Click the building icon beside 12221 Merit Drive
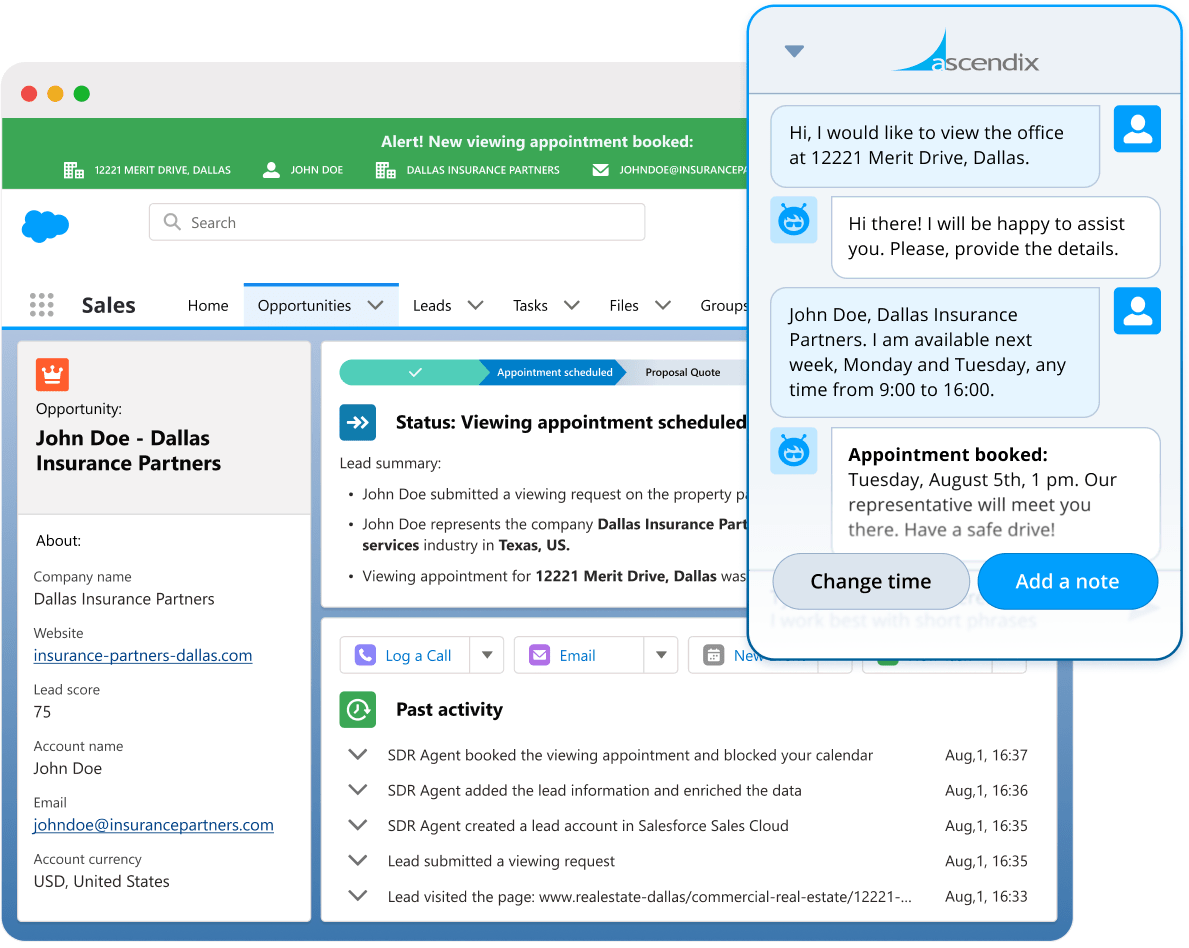Image resolution: width=1189 pixels, height=948 pixels. point(74,170)
